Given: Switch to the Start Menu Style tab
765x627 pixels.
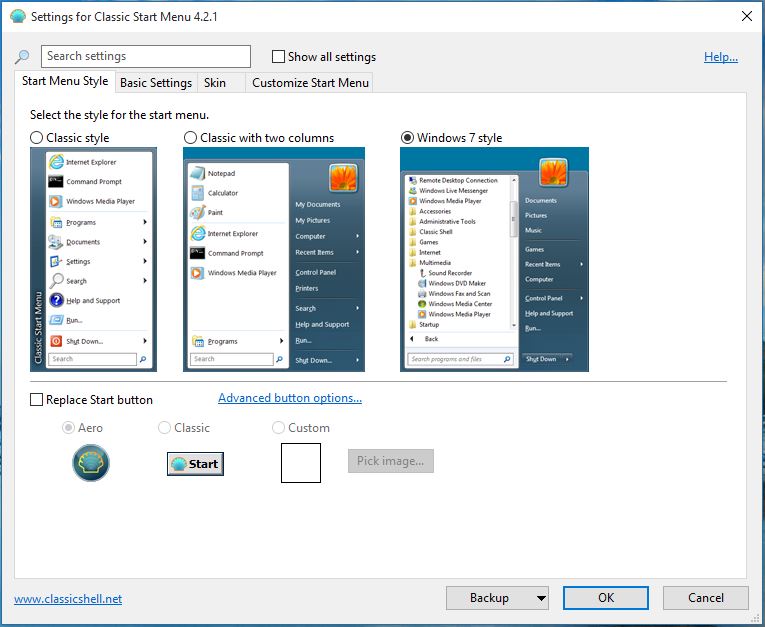Looking at the screenshot, I should 65,81.
